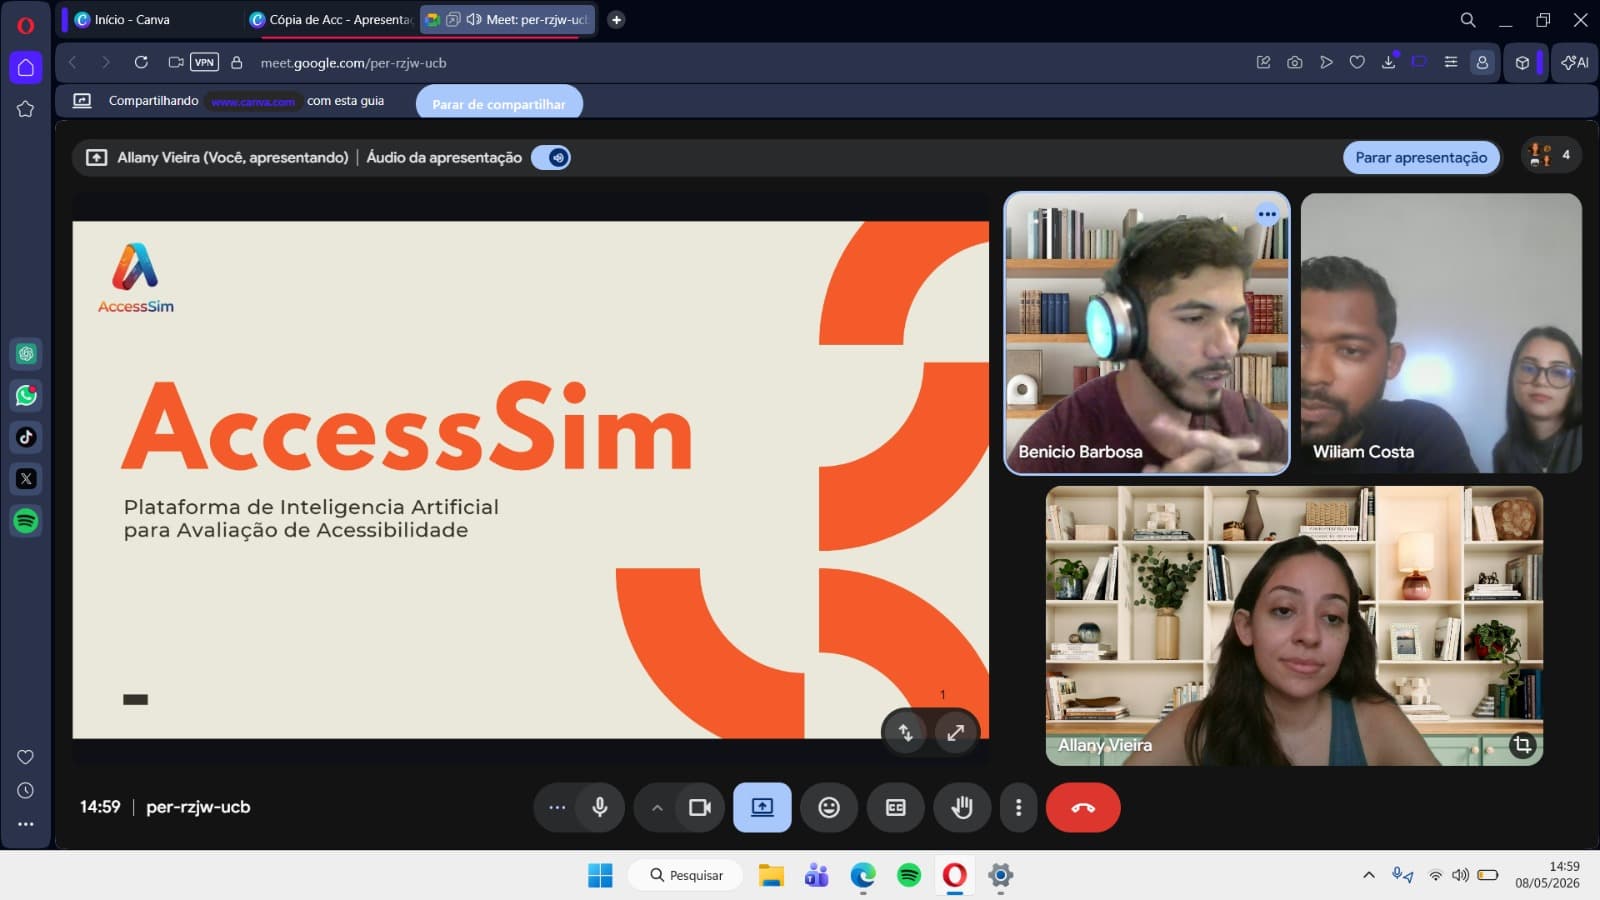Select Wiliam Costa video tile
This screenshot has height=900, width=1600.
point(1441,333)
